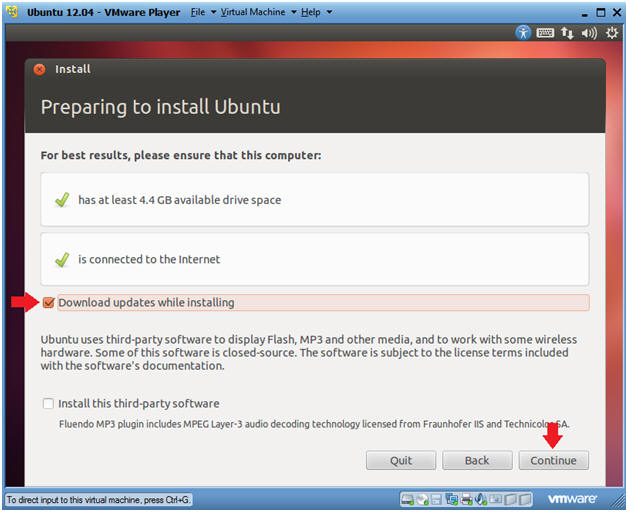Screen dimensions: 628x512
Task: Close the Install dialog with orange button
Action: pos(39,69)
